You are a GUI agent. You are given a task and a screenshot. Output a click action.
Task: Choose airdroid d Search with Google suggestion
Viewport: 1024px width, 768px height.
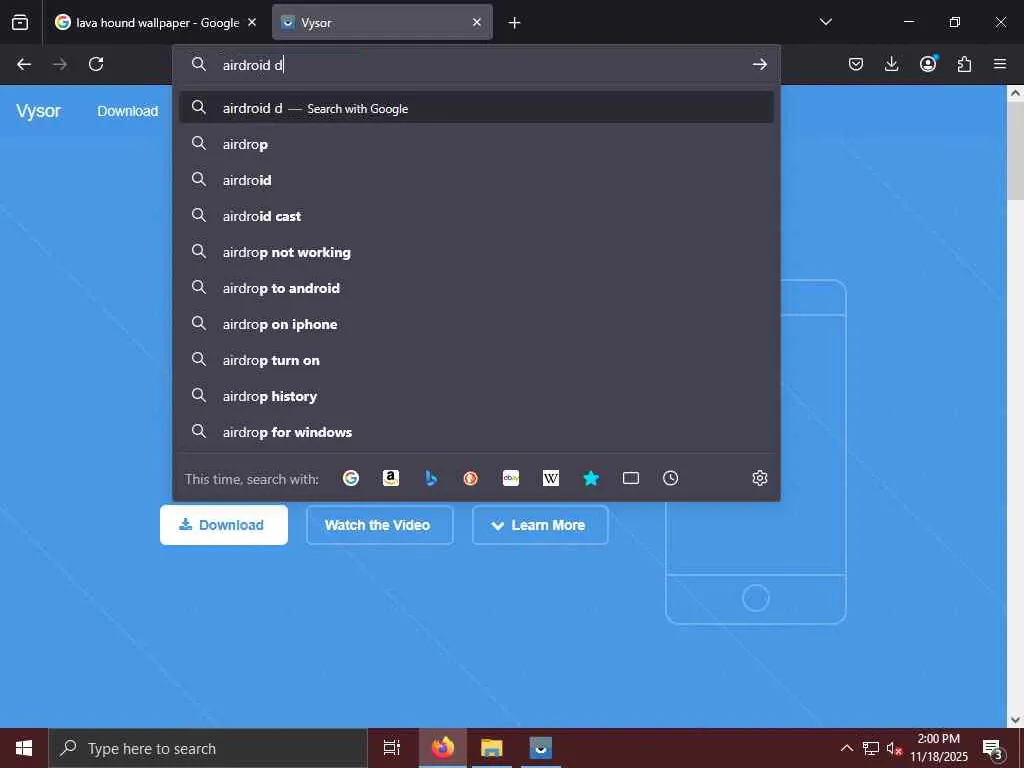(476, 108)
